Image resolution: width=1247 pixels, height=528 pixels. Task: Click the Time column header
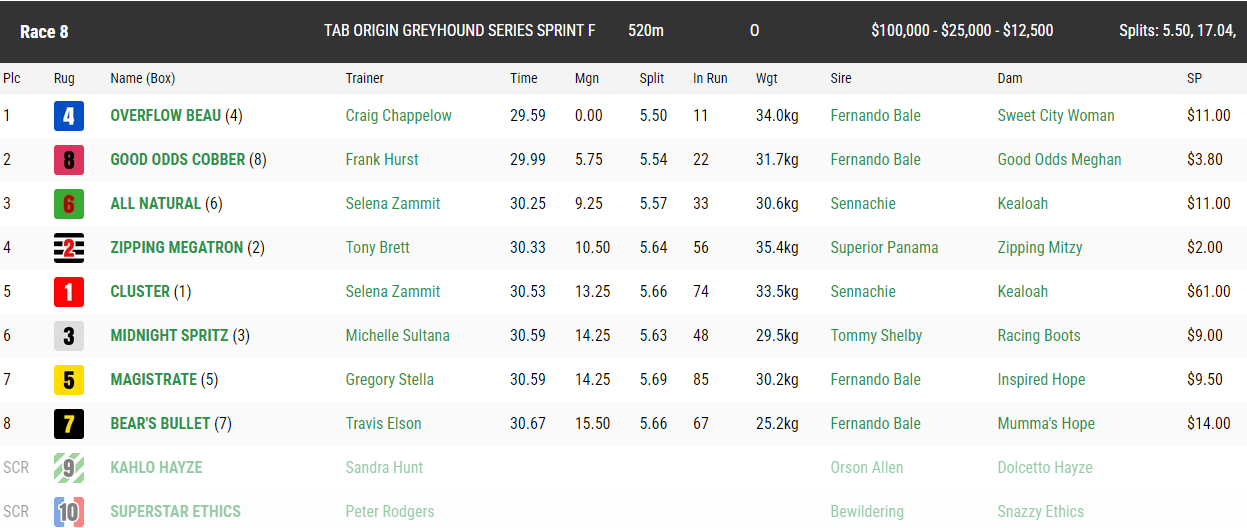click(x=523, y=78)
